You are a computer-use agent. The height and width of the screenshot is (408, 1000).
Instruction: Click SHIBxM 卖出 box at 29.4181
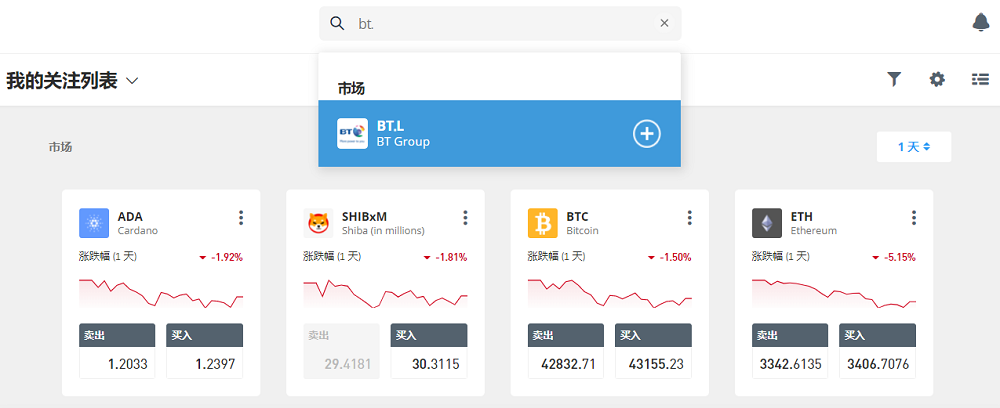coord(342,351)
